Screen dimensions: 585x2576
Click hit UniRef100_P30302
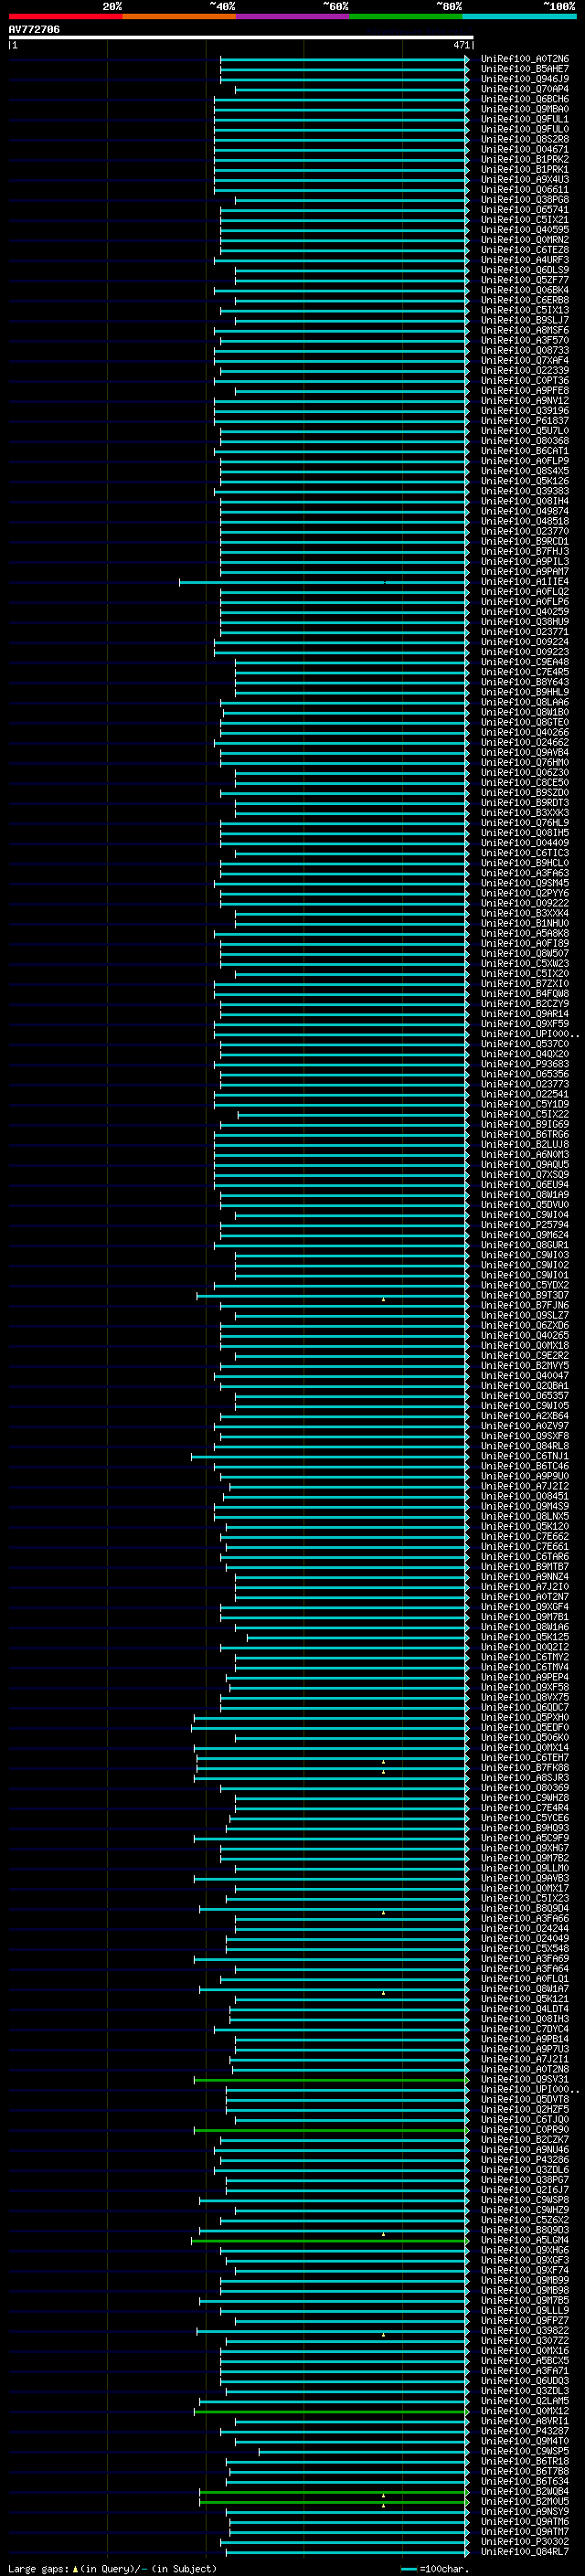point(524,2541)
